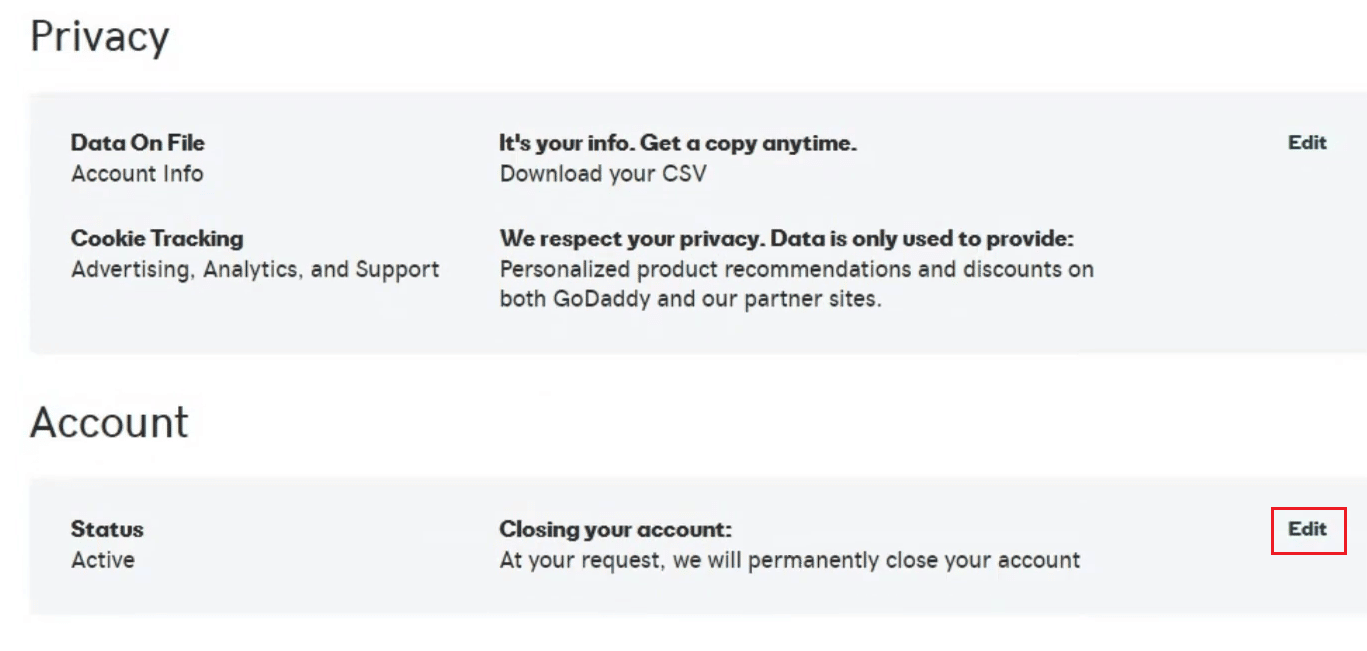The height and width of the screenshot is (651, 1367).
Task: Select the Privacy section heading
Action: [x=100, y=37]
